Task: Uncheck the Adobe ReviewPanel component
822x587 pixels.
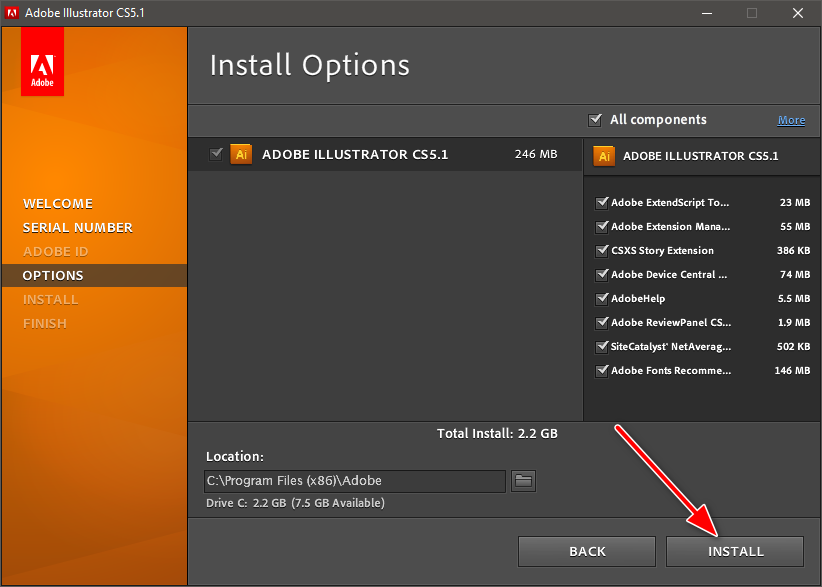Action: pos(602,323)
